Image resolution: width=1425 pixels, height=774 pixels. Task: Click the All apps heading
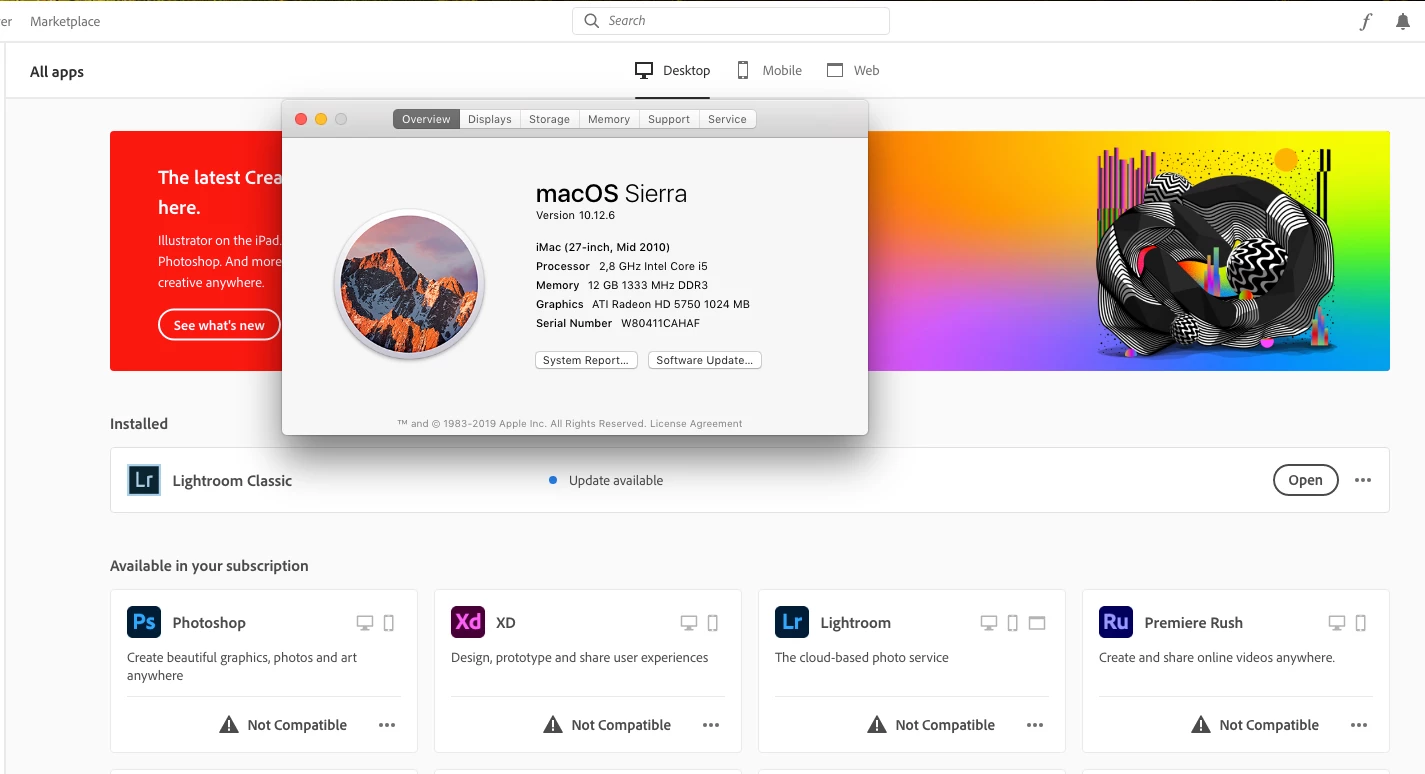pos(57,72)
